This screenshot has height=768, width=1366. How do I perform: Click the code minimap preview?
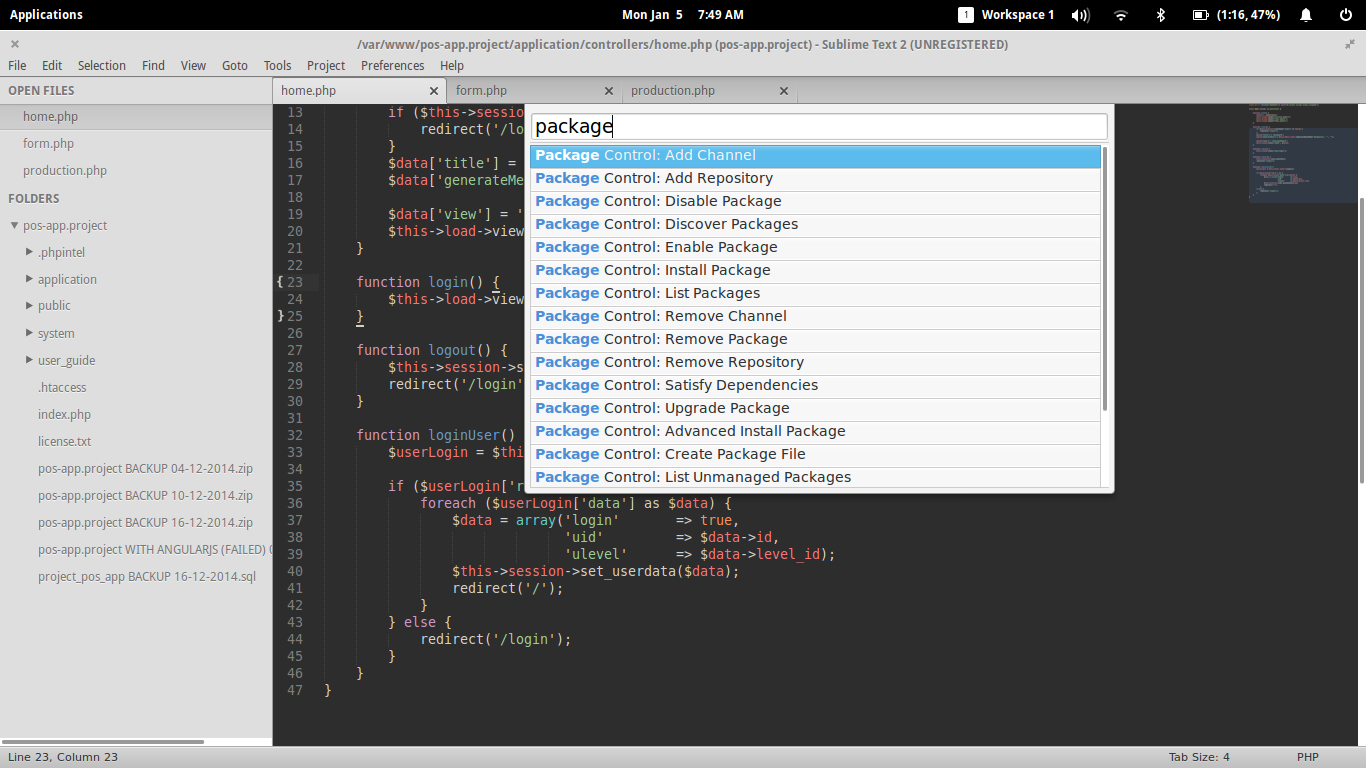pos(1301,152)
